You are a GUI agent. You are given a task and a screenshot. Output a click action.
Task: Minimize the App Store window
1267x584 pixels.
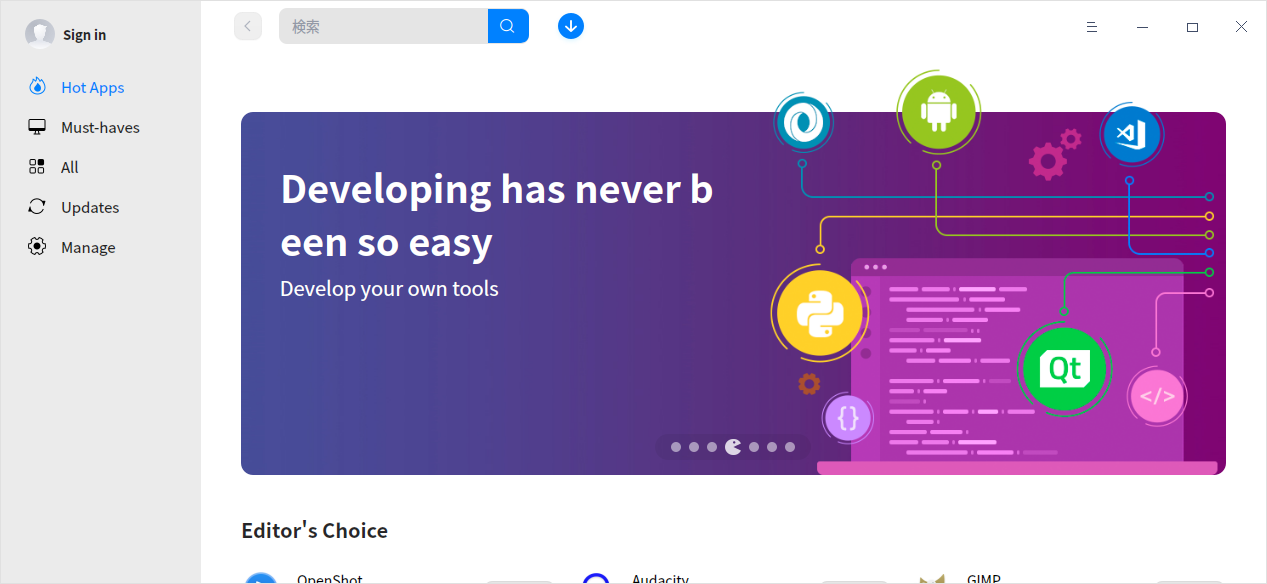point(1142,27)
